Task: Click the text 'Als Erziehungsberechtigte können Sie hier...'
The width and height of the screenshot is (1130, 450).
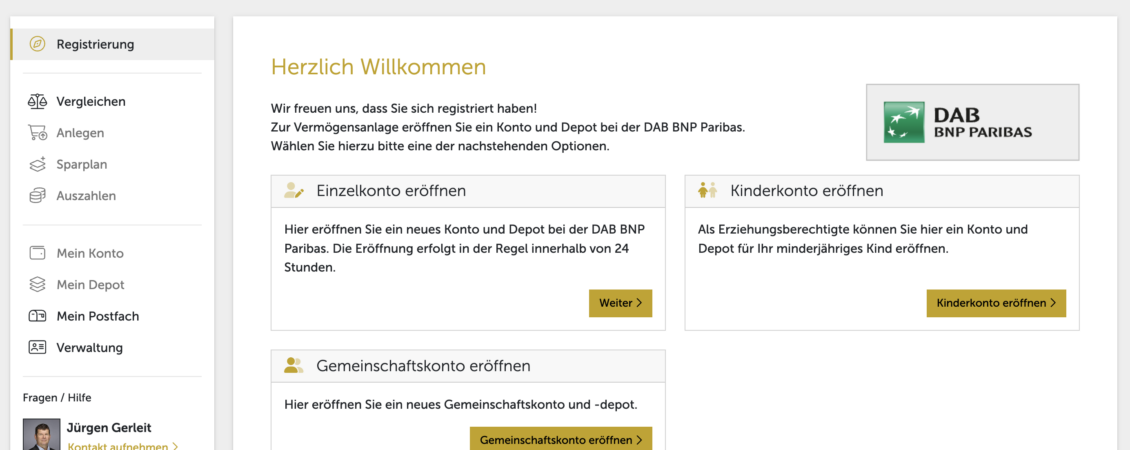Action: [863, 239]
